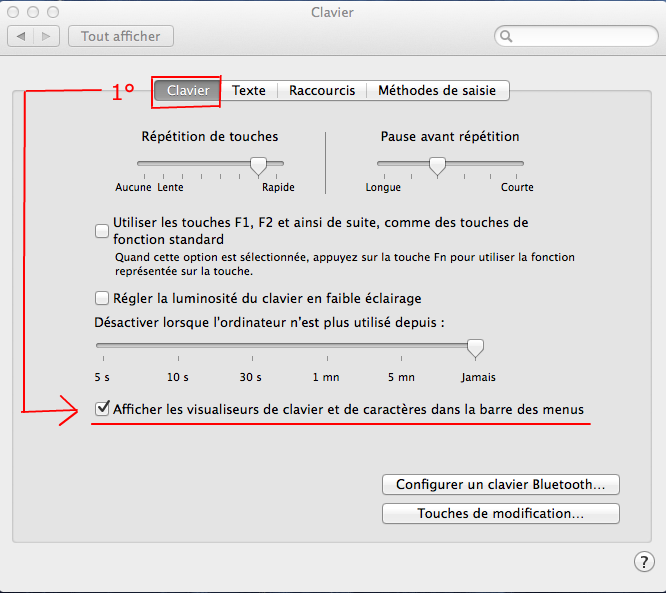
Task: Click the Répétition de touches heading
Action: tap(210, 136)
